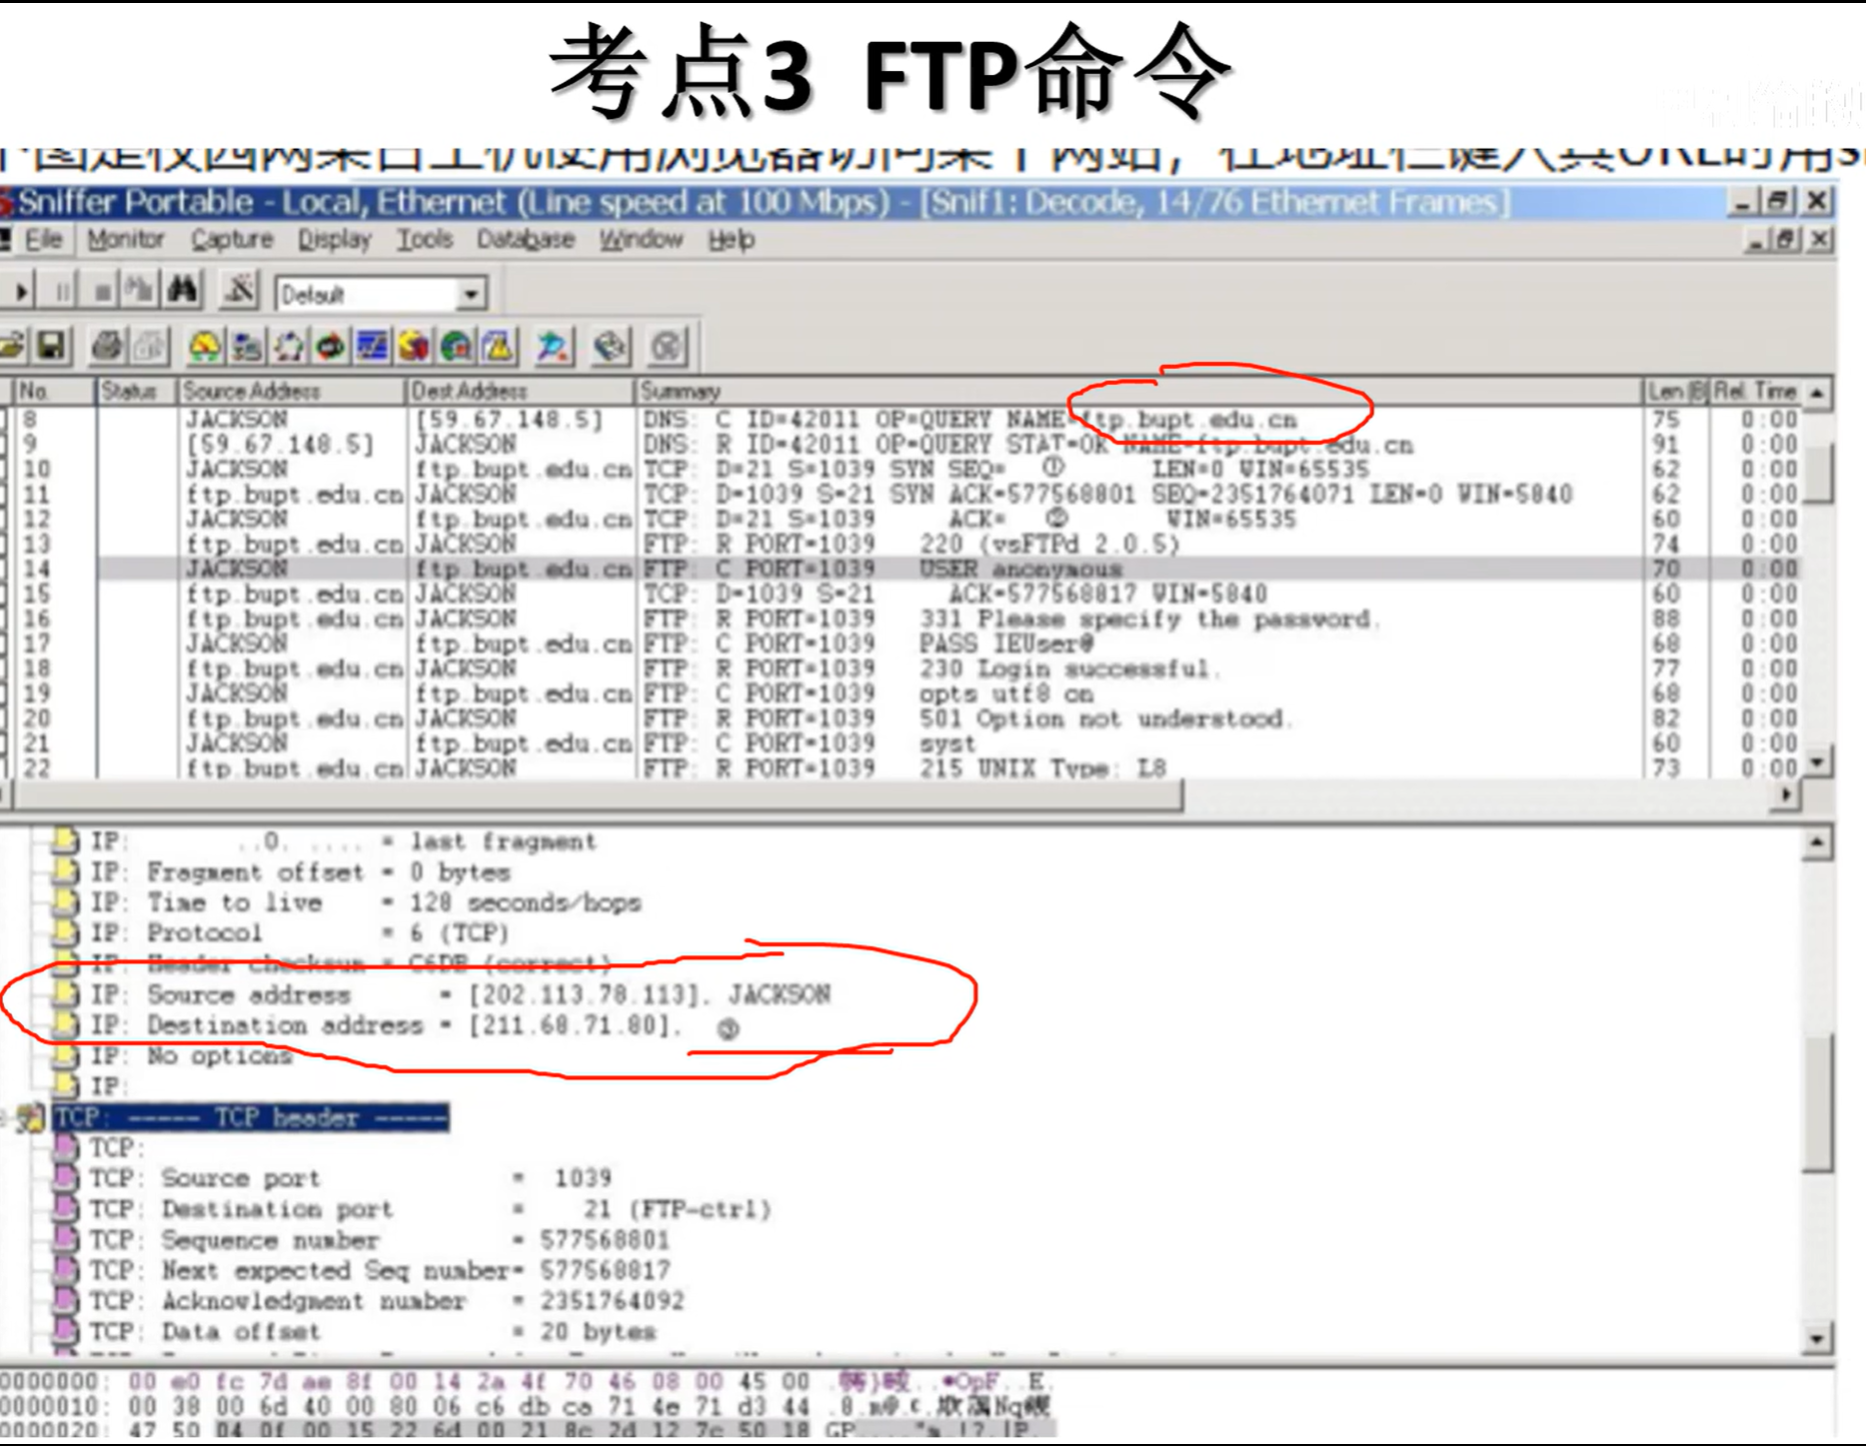Click the packet list scroll-down arrow

[1819, 762]
